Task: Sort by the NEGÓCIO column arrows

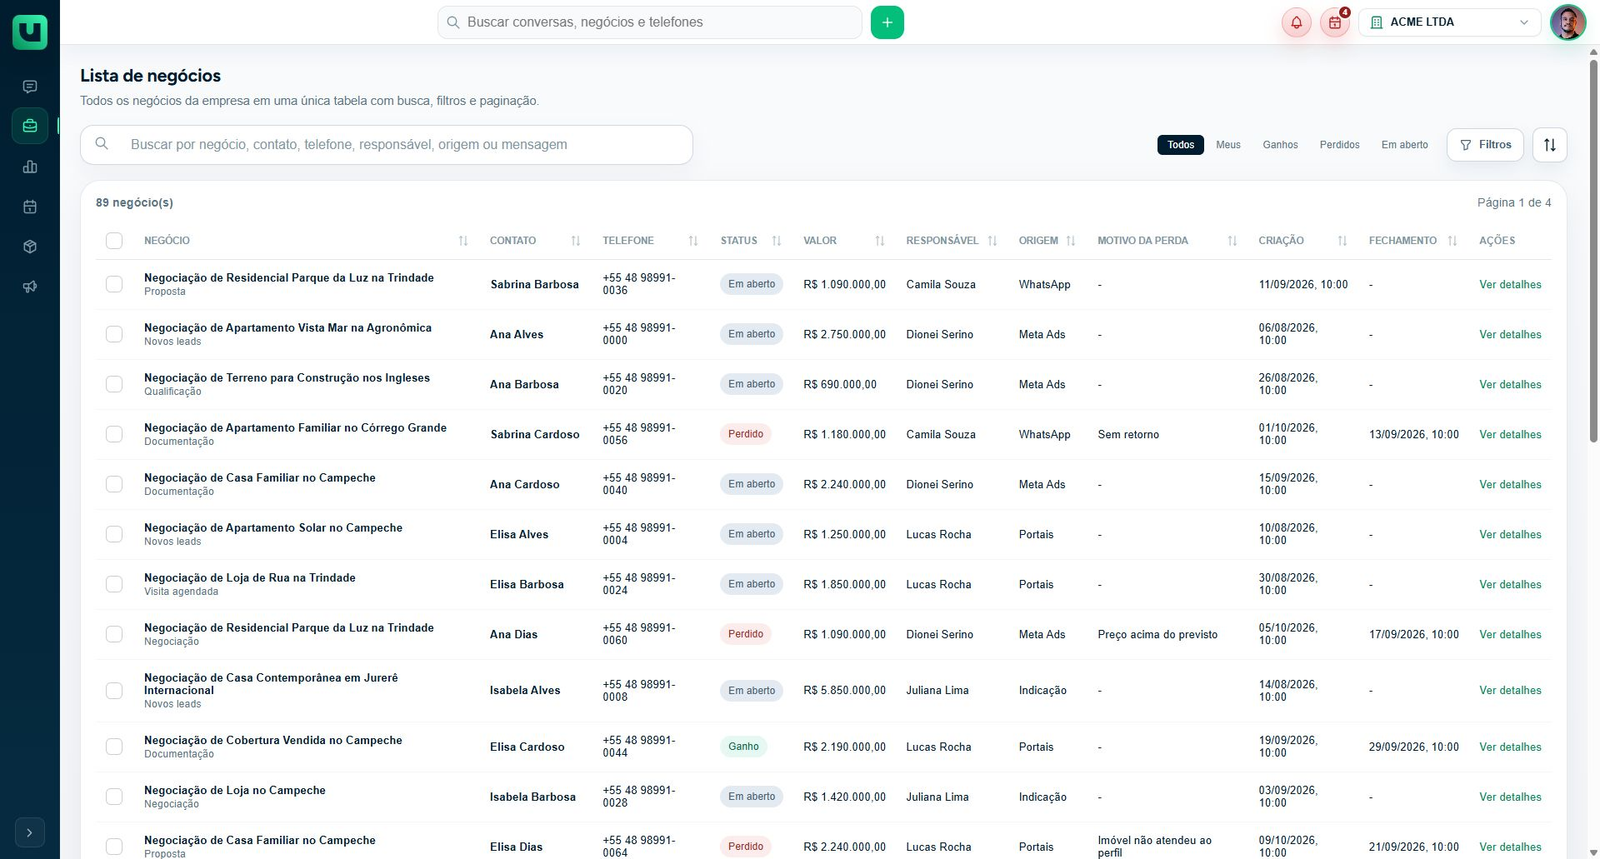Action: pos(463,241)
